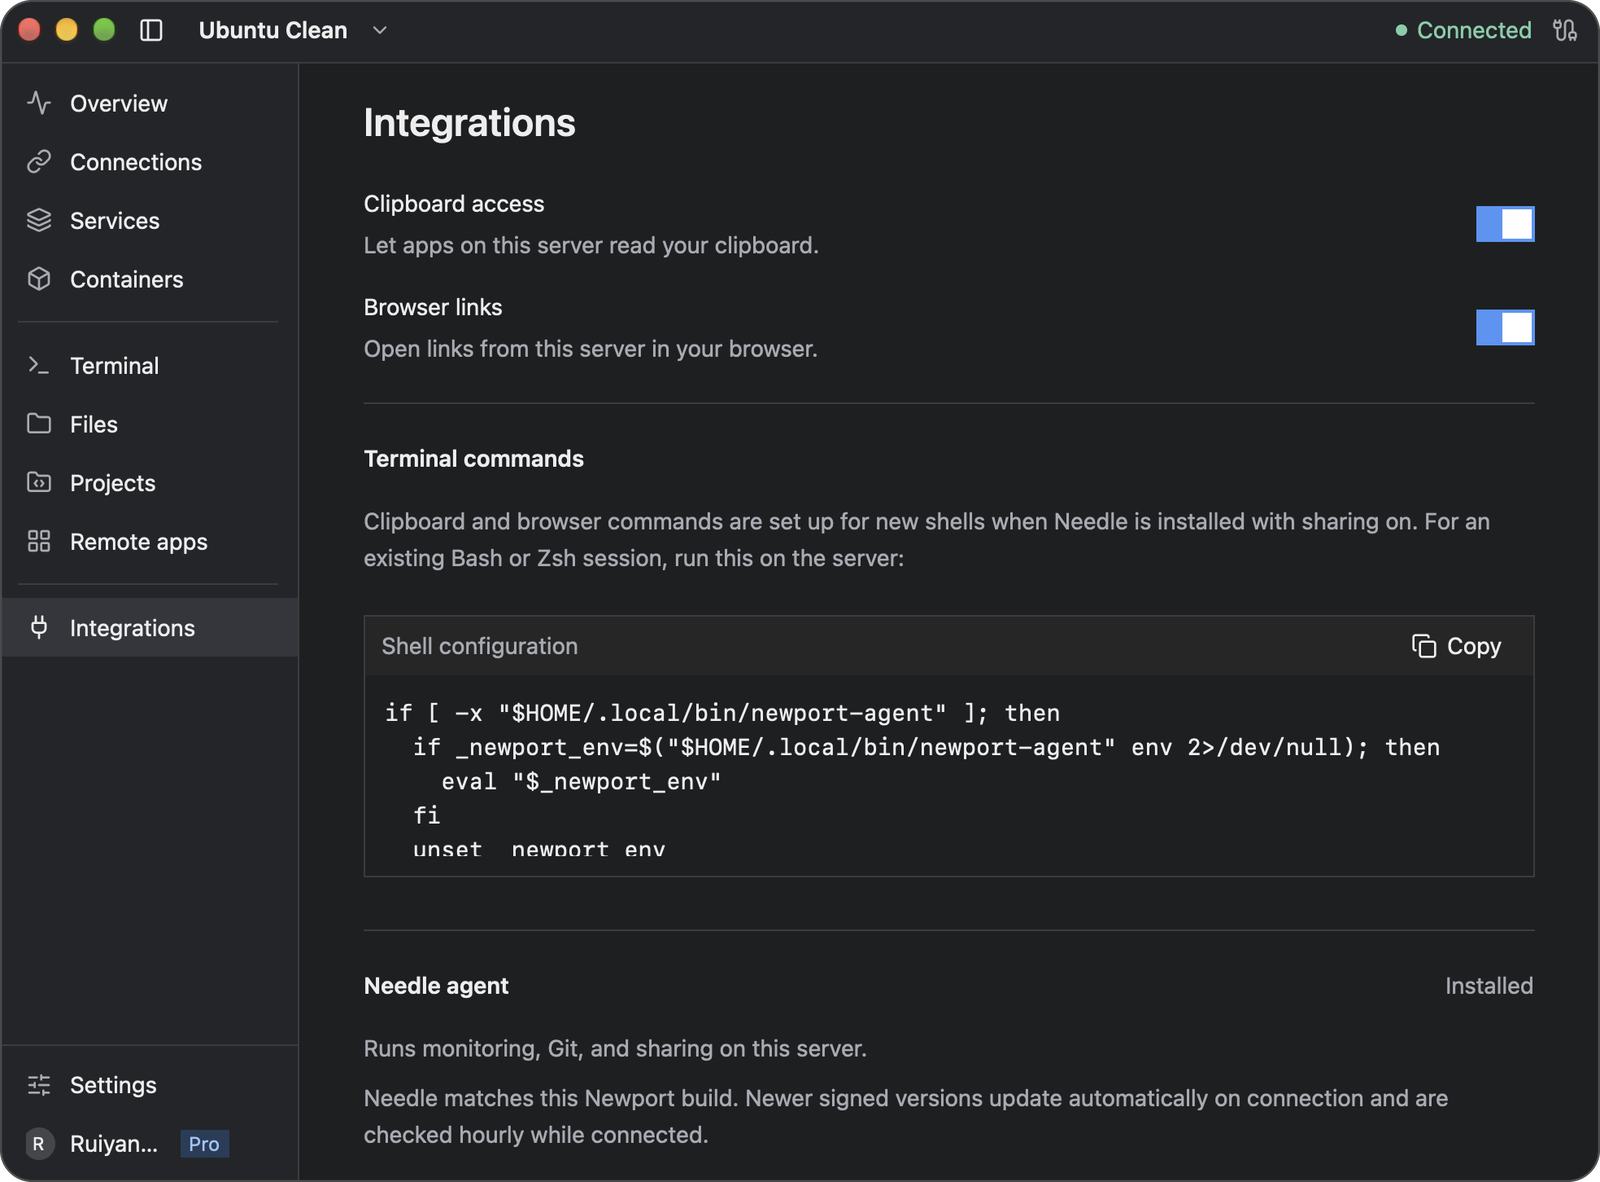
Task: Click the R user avatar
Action: (x=39, y=1144)
